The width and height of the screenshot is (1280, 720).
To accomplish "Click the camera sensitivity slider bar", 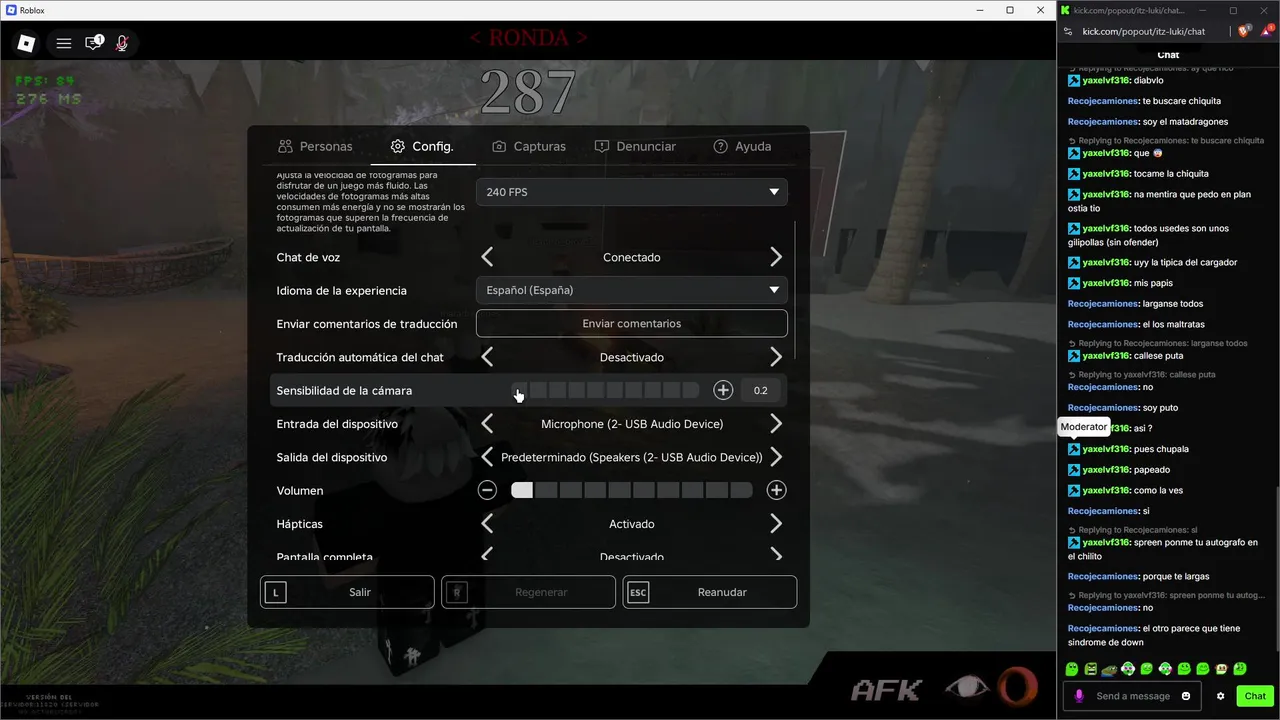I will point(605,390).
